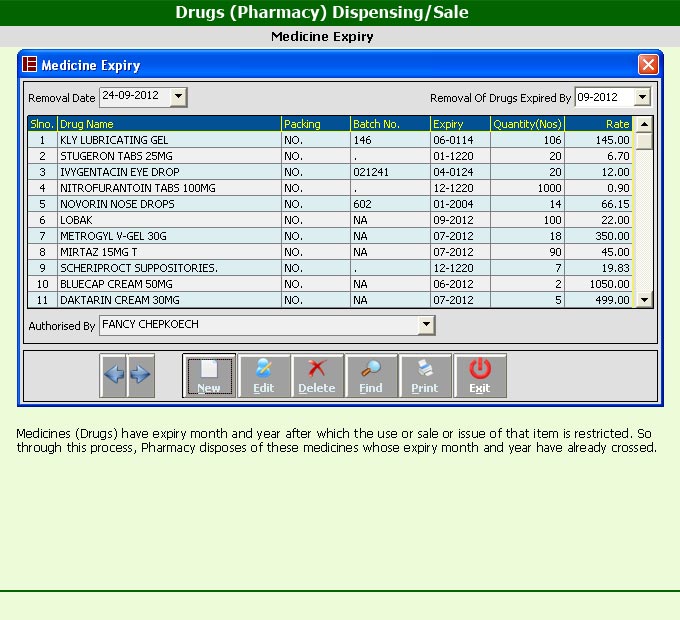Select the MIRTAZ 15MG T row
Image resolution: width=680 pixels, height=620 pixels.
coord(330,252)
